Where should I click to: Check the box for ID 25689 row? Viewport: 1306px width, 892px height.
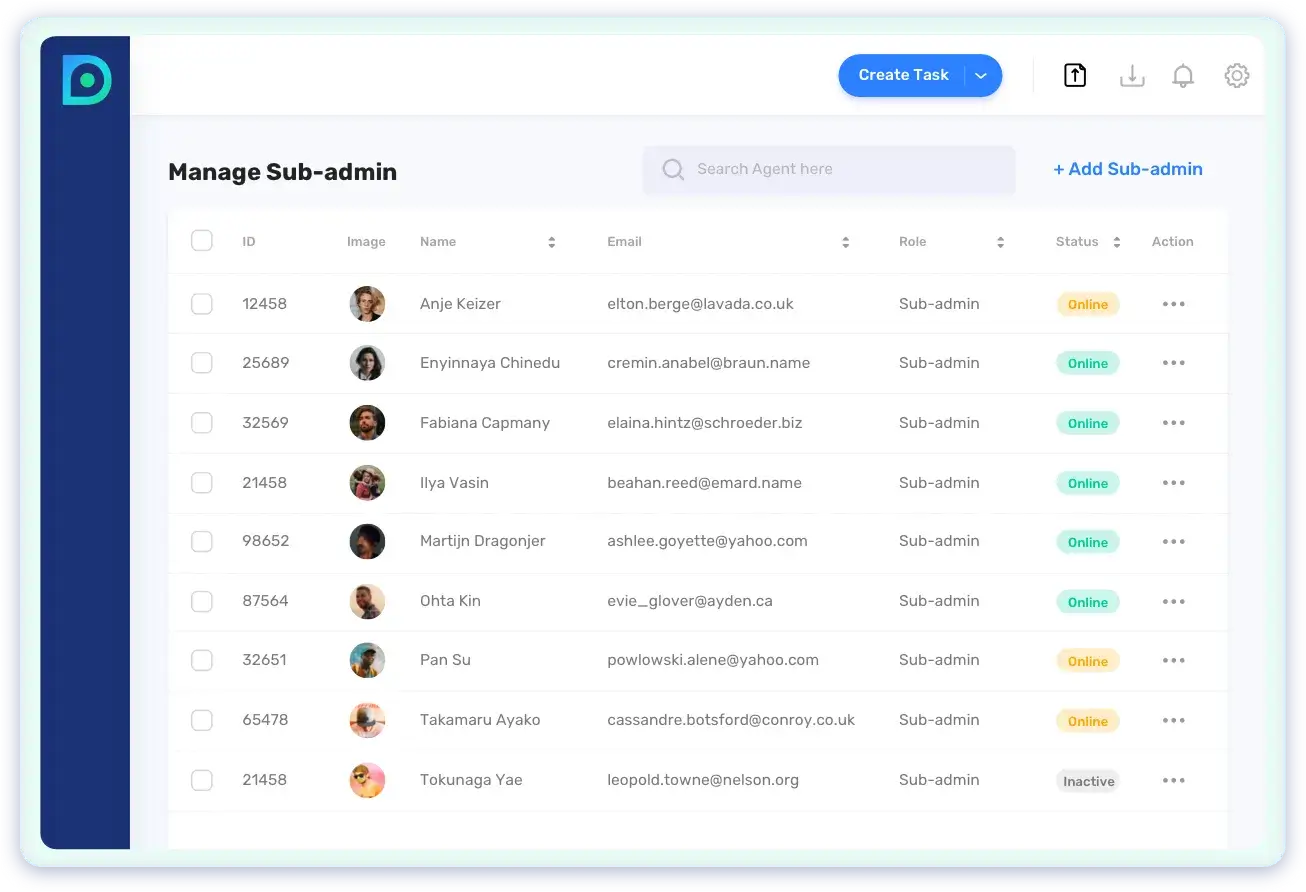coord(202,363)
